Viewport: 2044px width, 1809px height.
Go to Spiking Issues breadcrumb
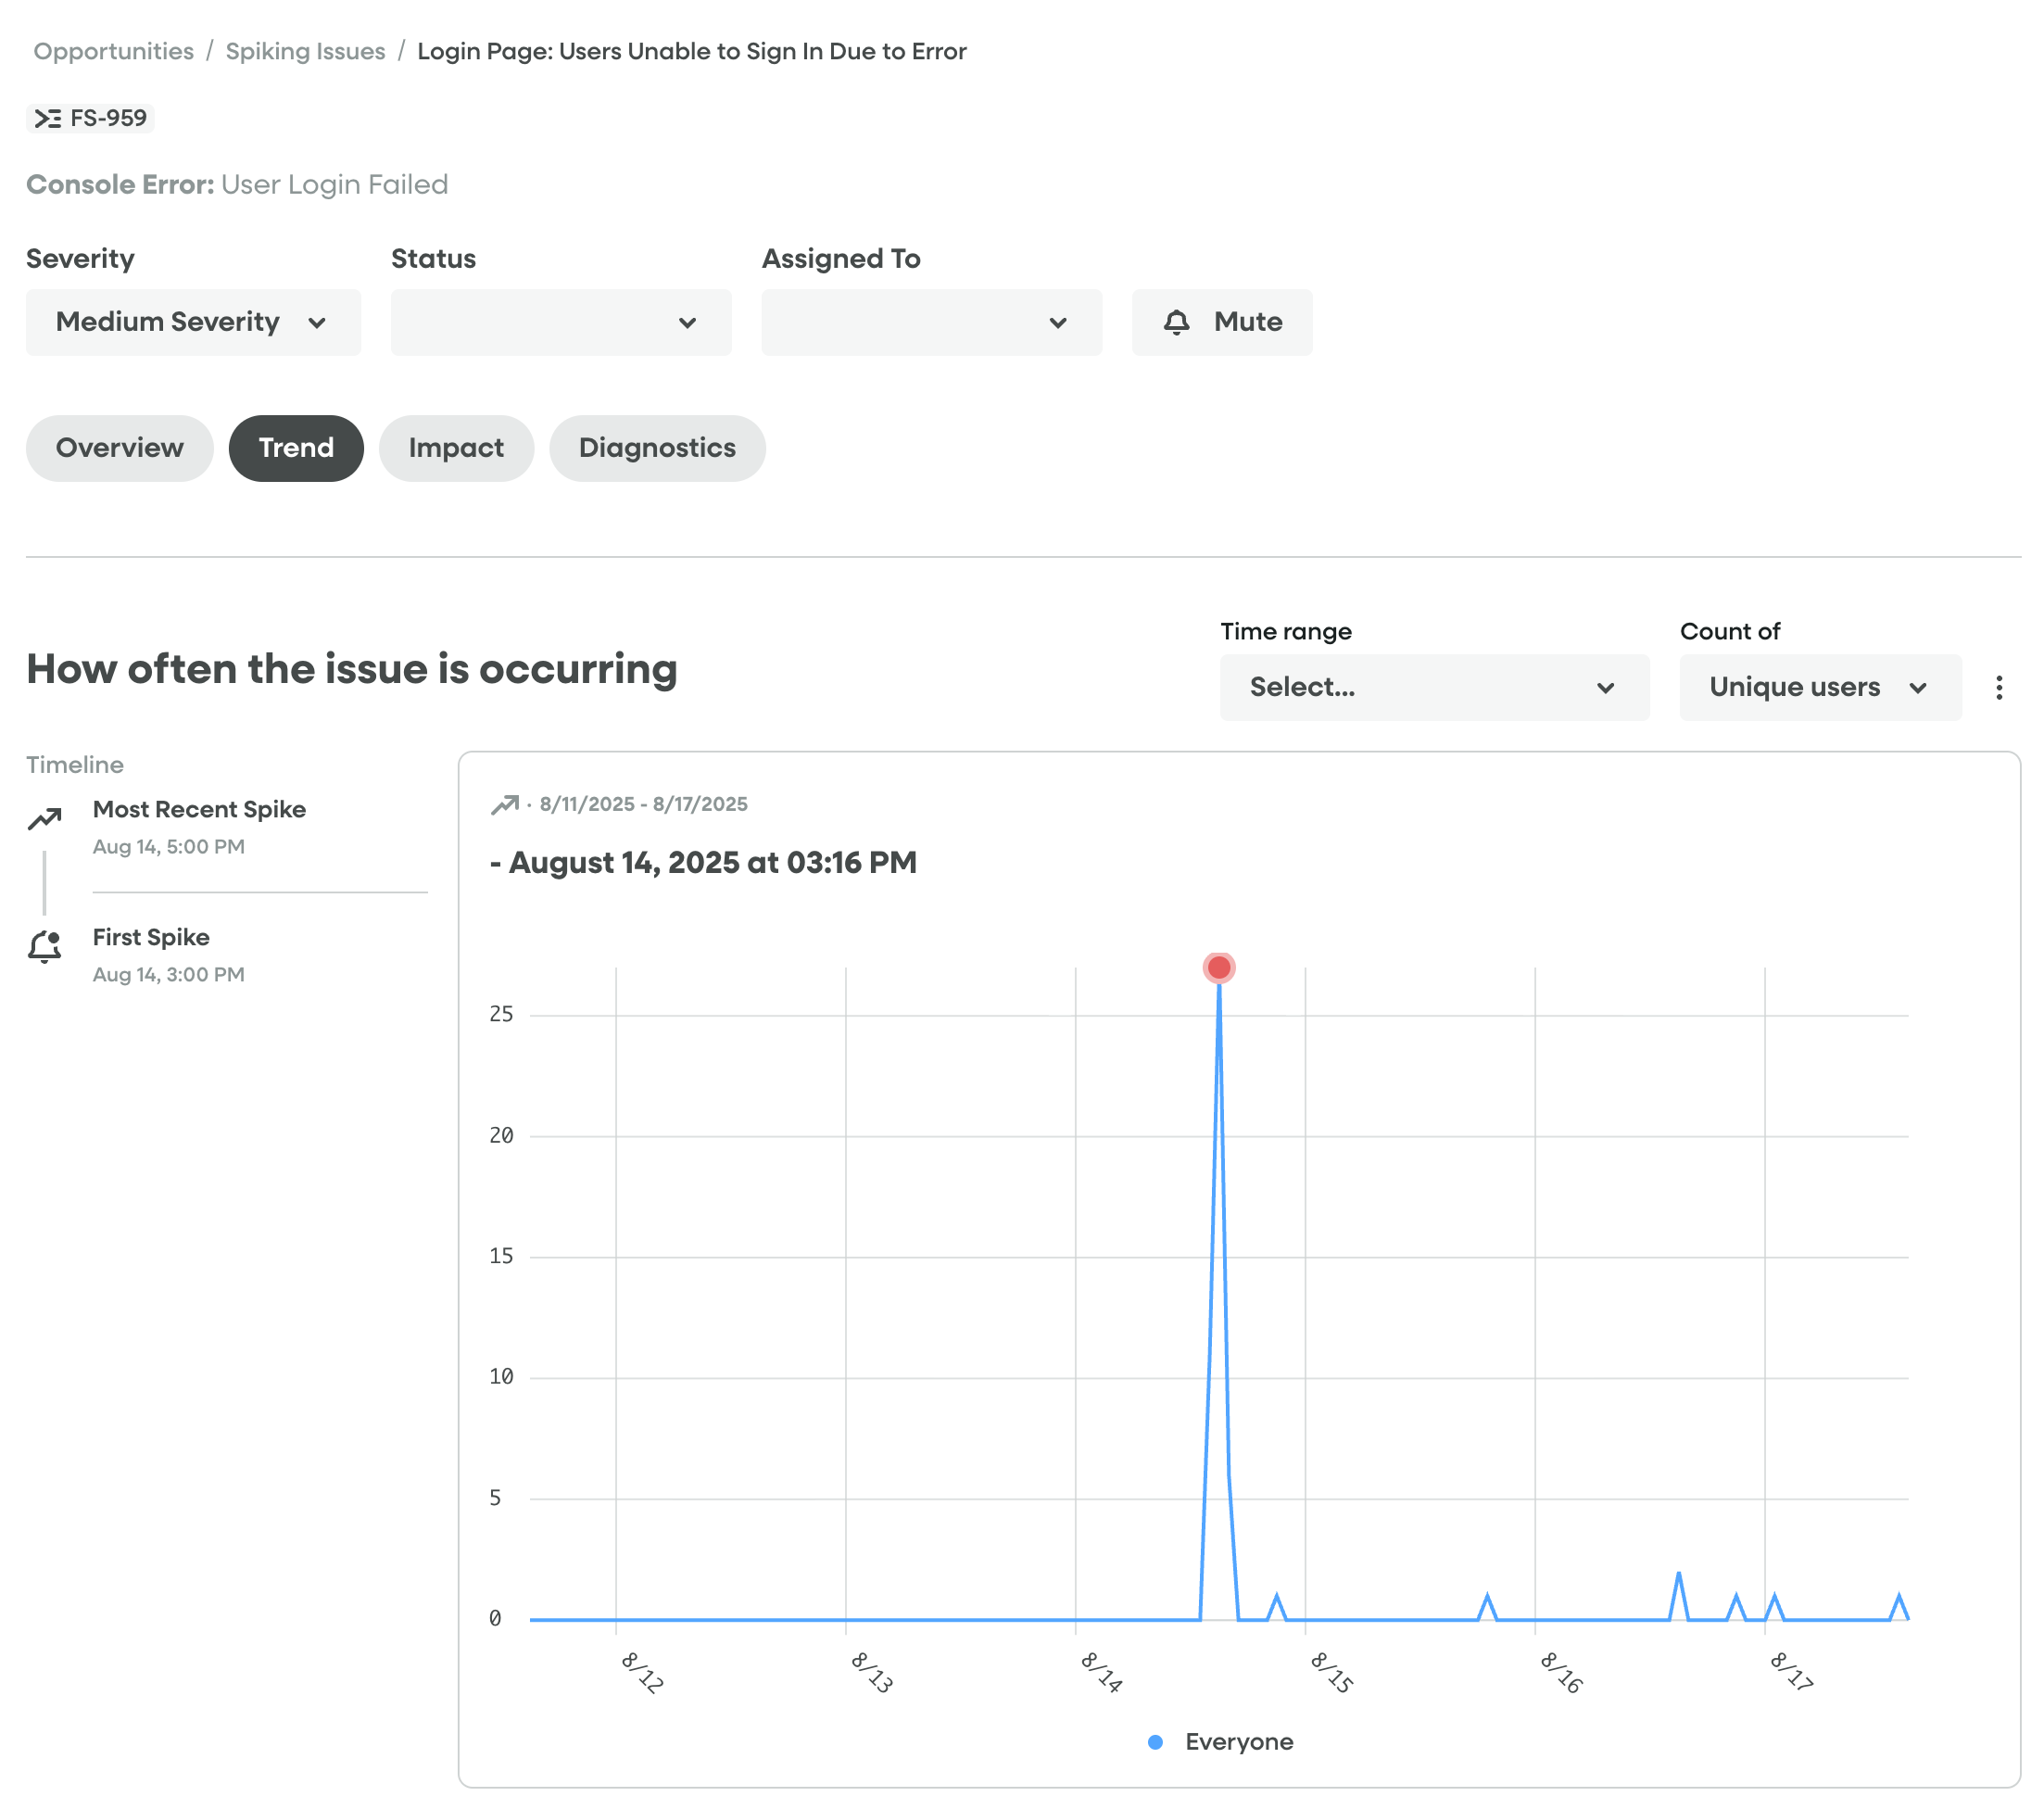coord(305,51)
